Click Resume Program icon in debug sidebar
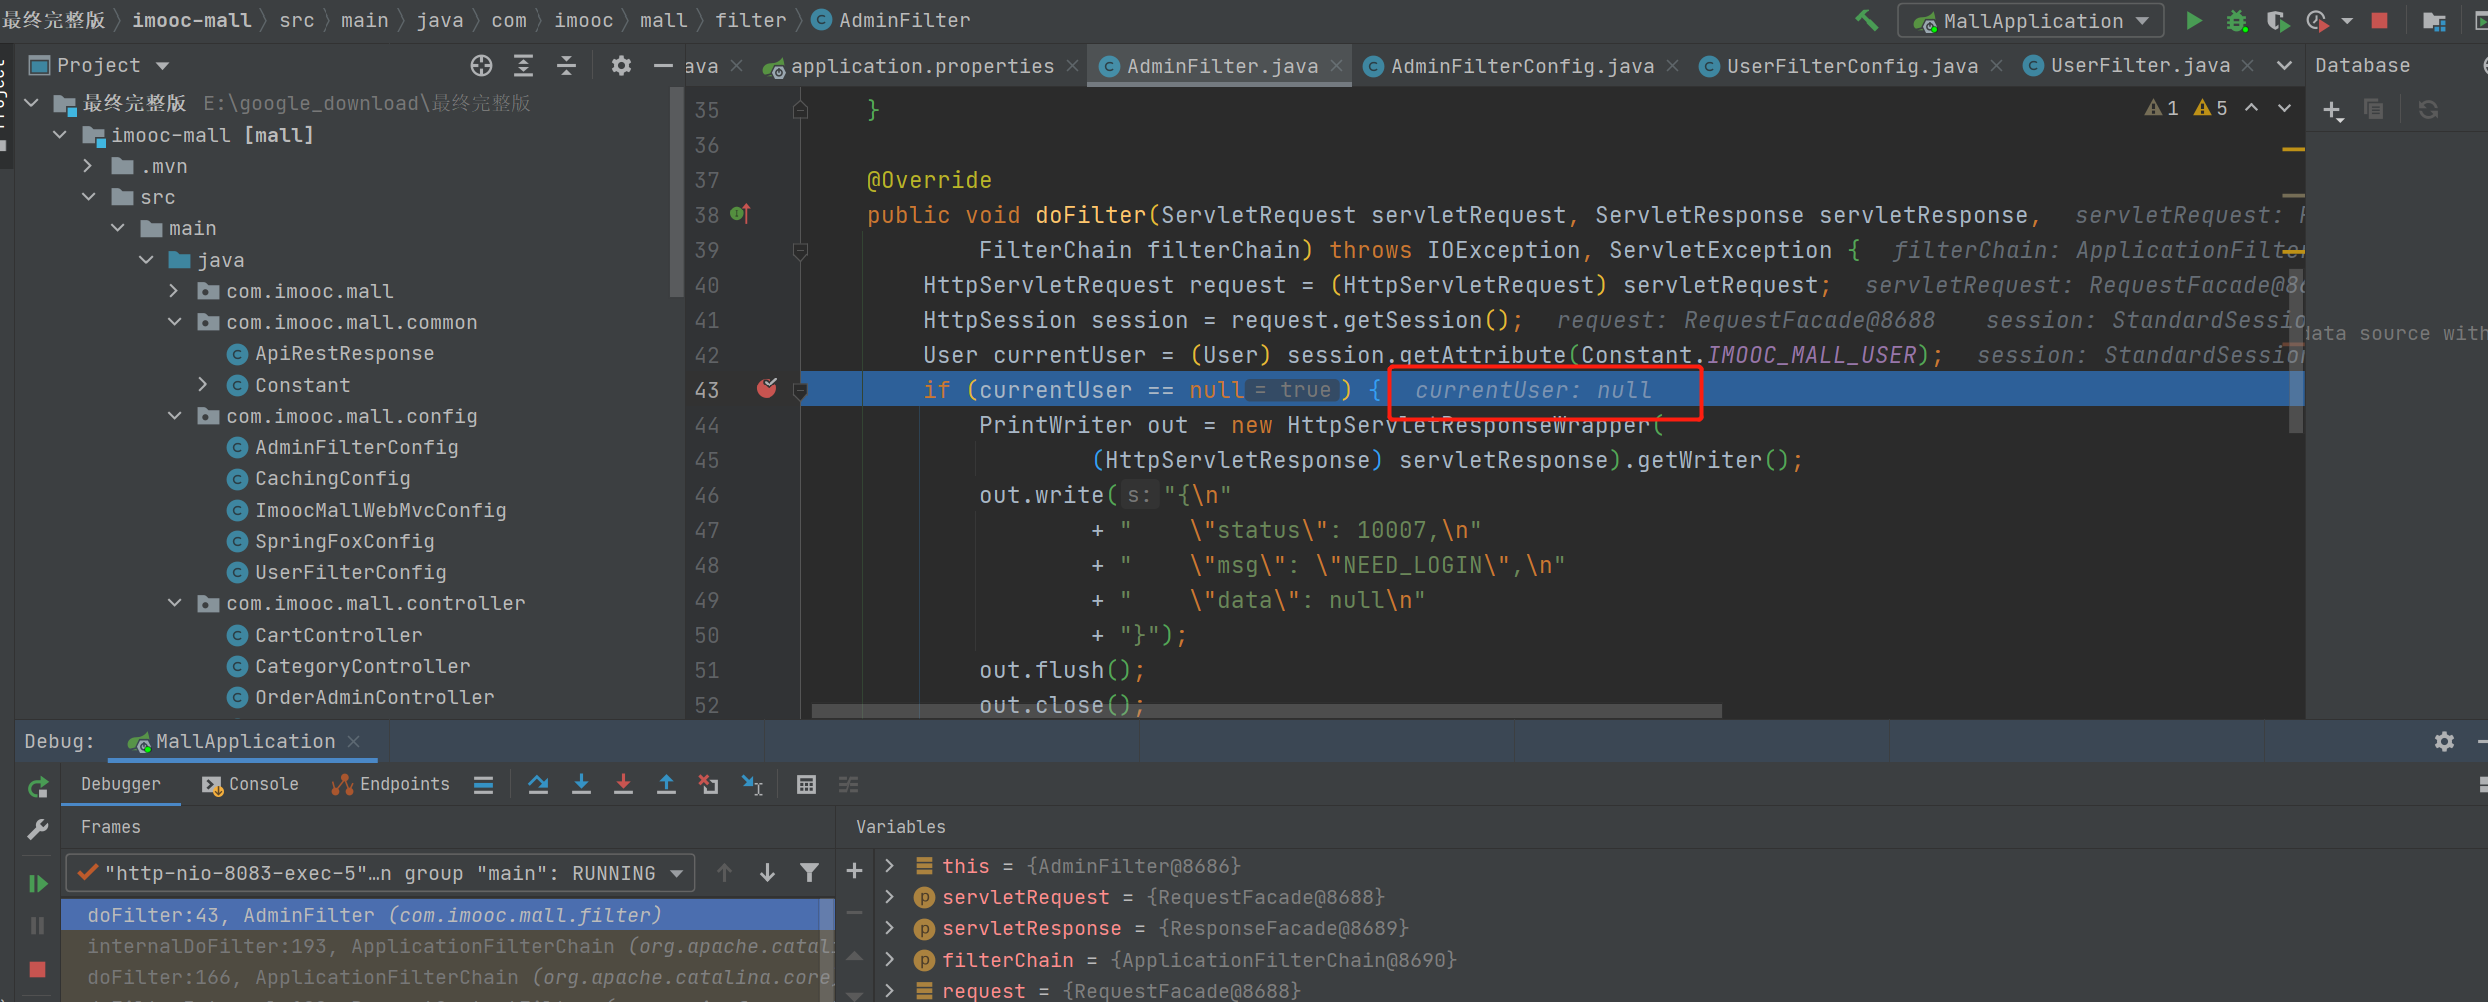2488x1002 pixels. coord(38,883)
